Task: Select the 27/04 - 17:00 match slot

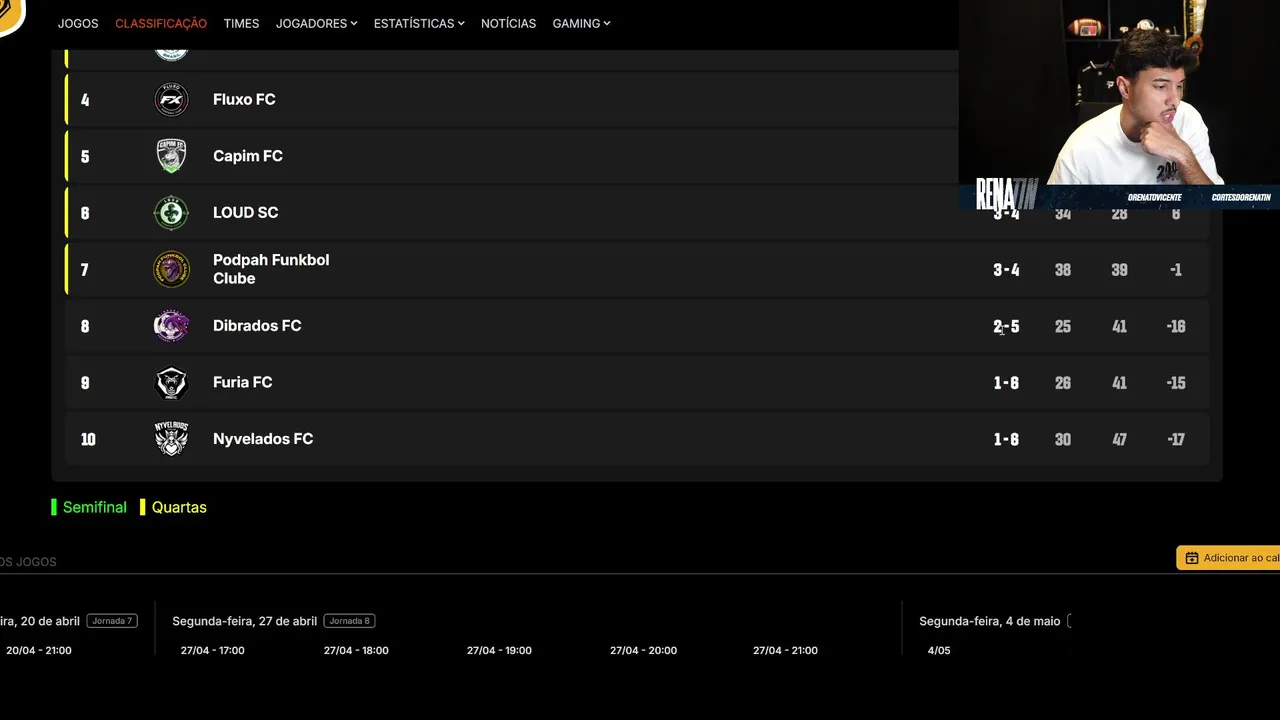Action: [213, 650]
